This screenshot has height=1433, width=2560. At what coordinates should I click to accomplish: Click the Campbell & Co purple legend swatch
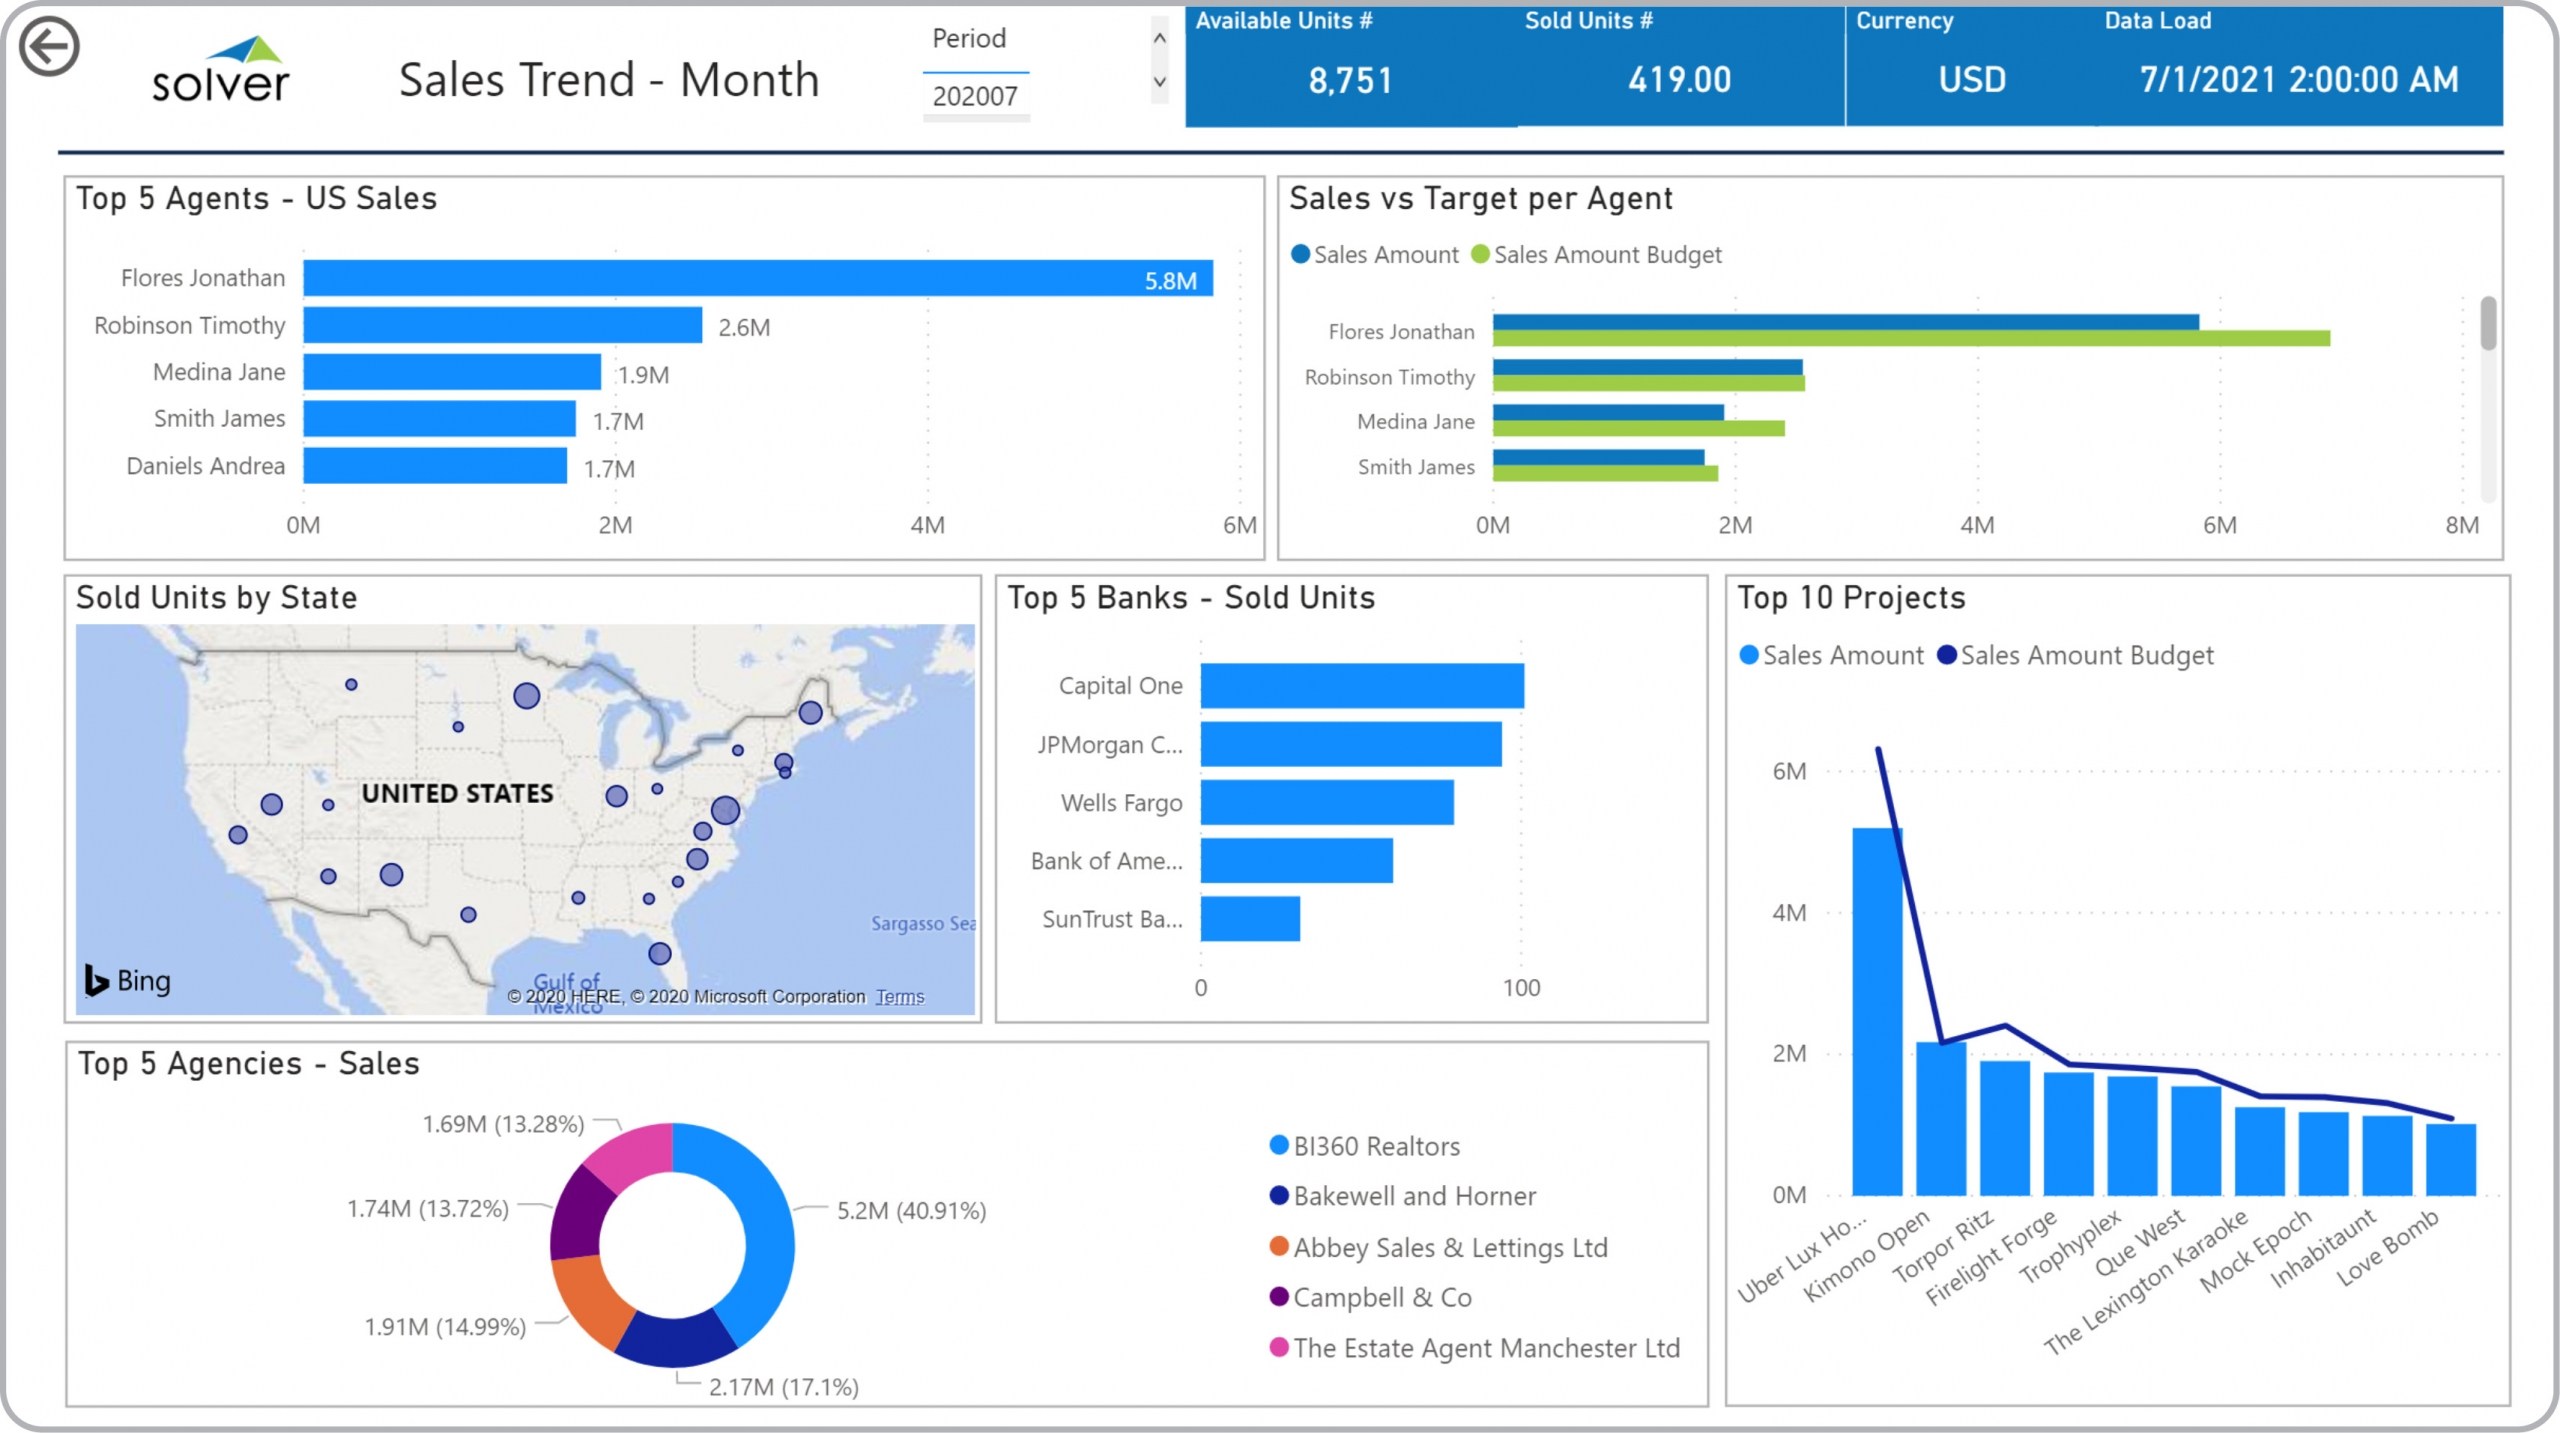tap(1278, 1296)
